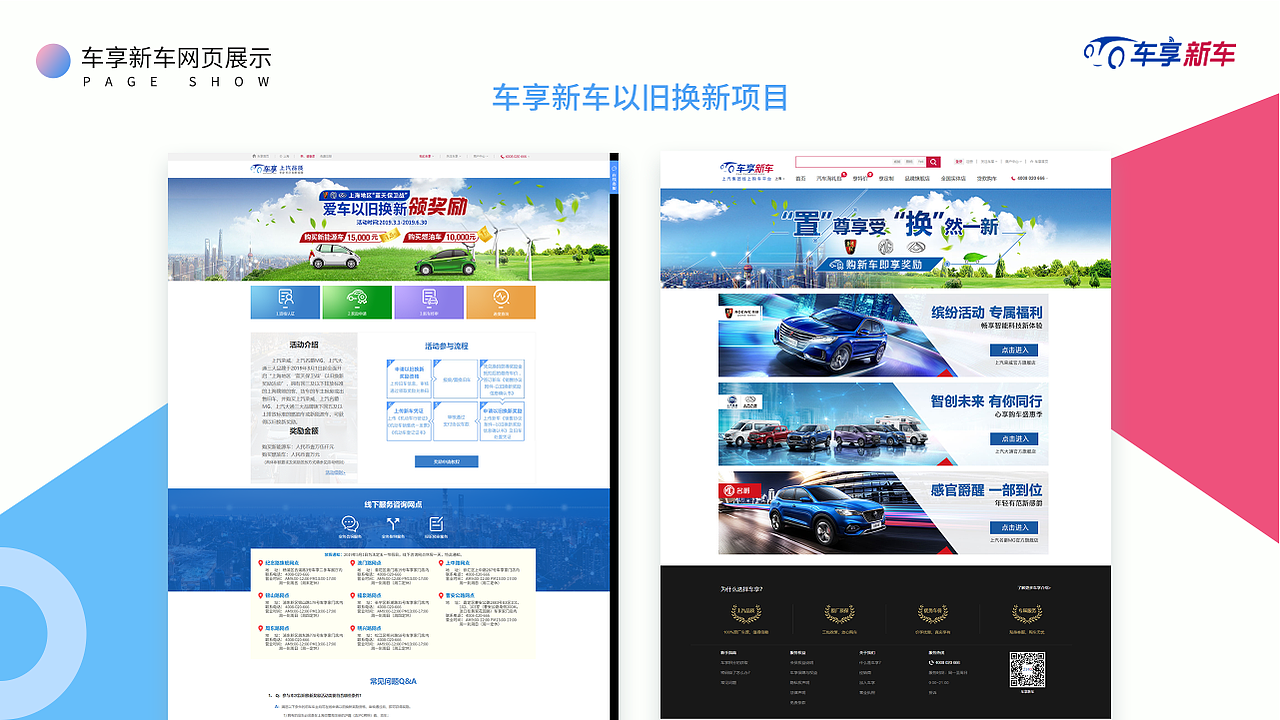Image resolution: width=1280 pixels, height=720 pixels.
Task: Expand 关注车享 dropdown on right page
Action: (990, 161)
